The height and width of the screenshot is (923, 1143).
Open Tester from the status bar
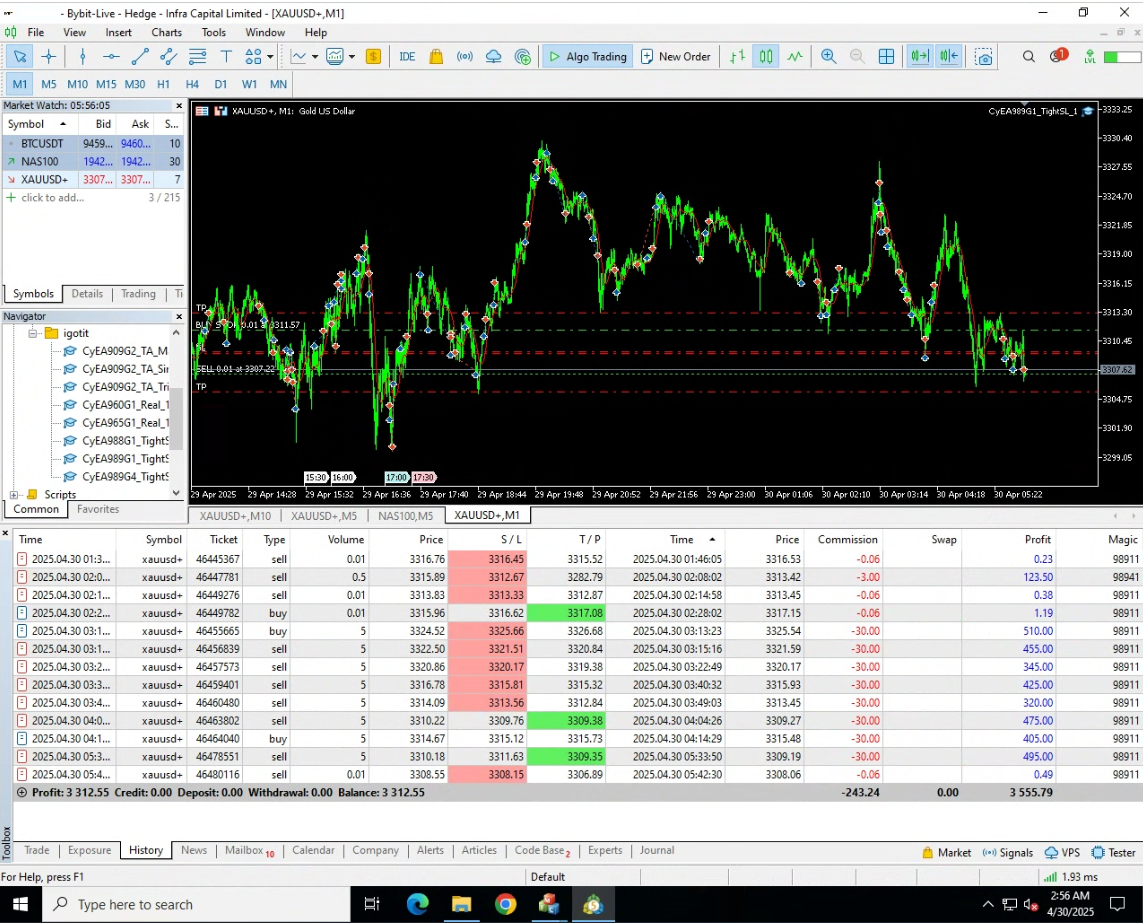[x=1114, y=853]
